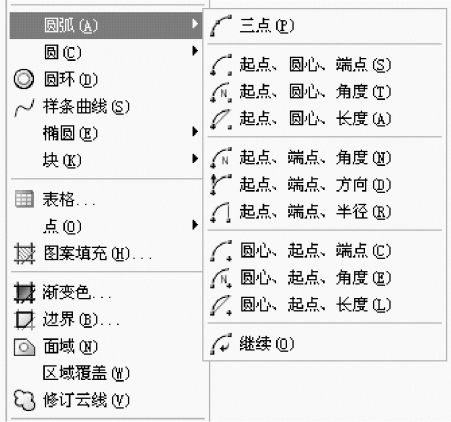Choose the 样条曲线 spline icon
This screenshot has width=451, height=422.
pos(24,107)
